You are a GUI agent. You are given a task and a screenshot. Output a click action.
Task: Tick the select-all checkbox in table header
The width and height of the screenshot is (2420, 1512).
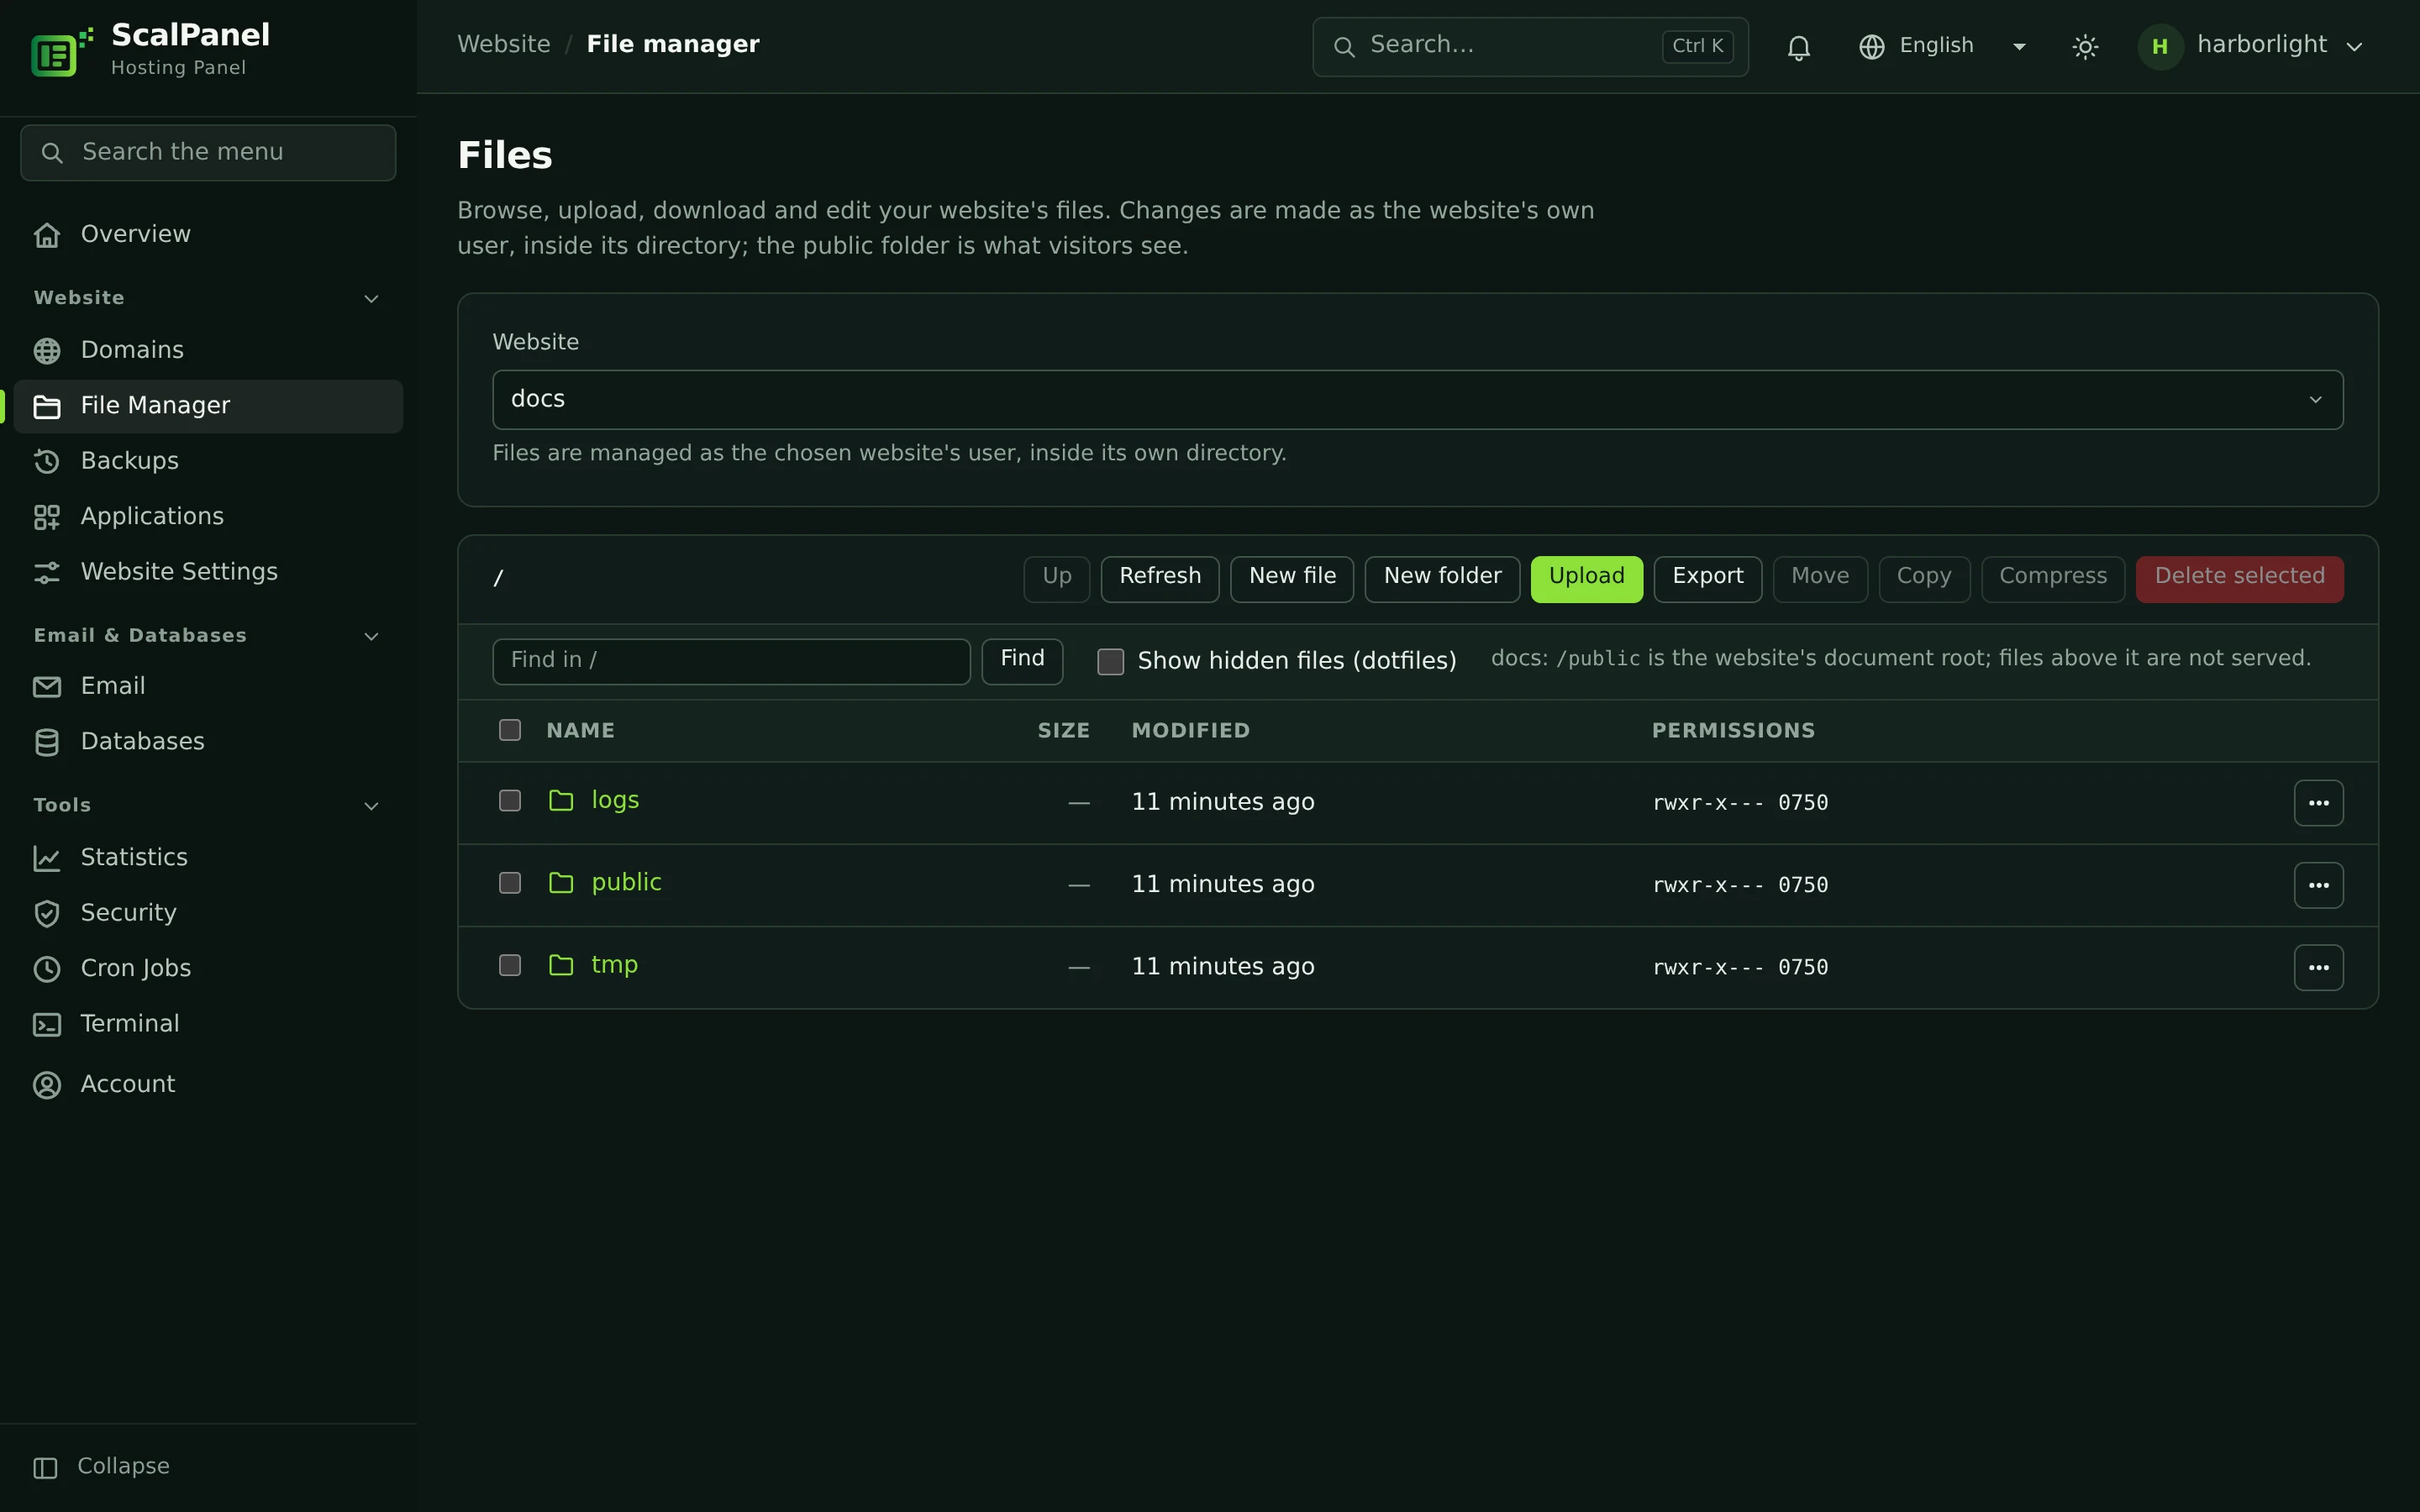click(510, 730)
